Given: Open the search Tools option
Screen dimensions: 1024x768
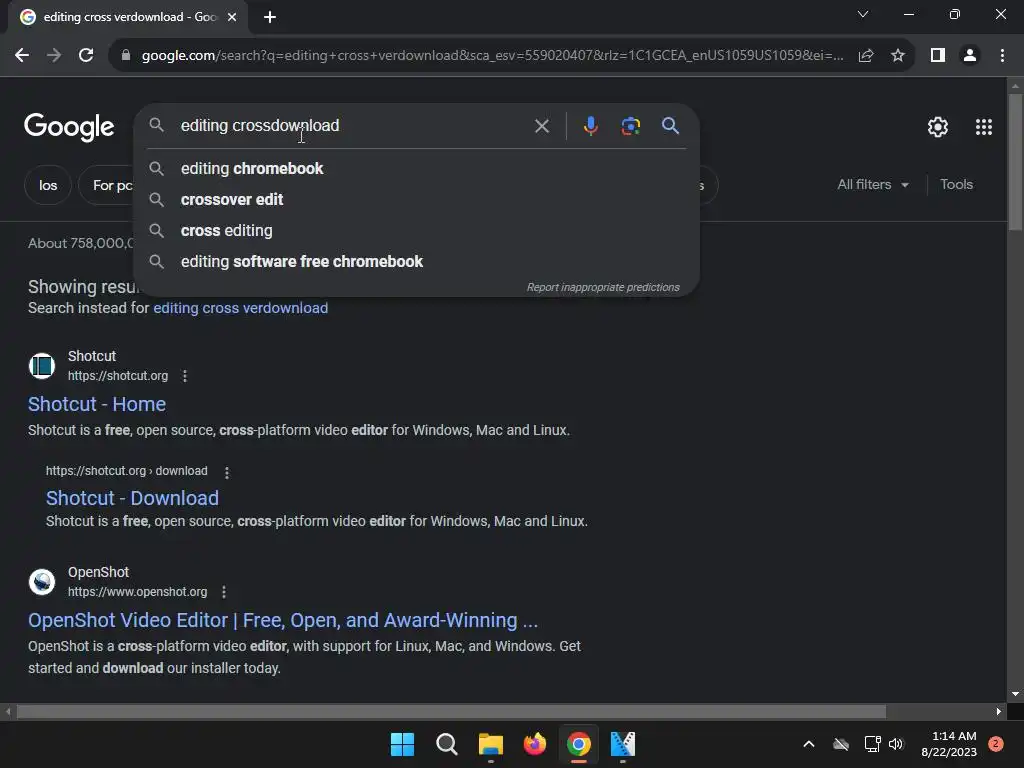Looking at the screenshot, I should (956, 184).
